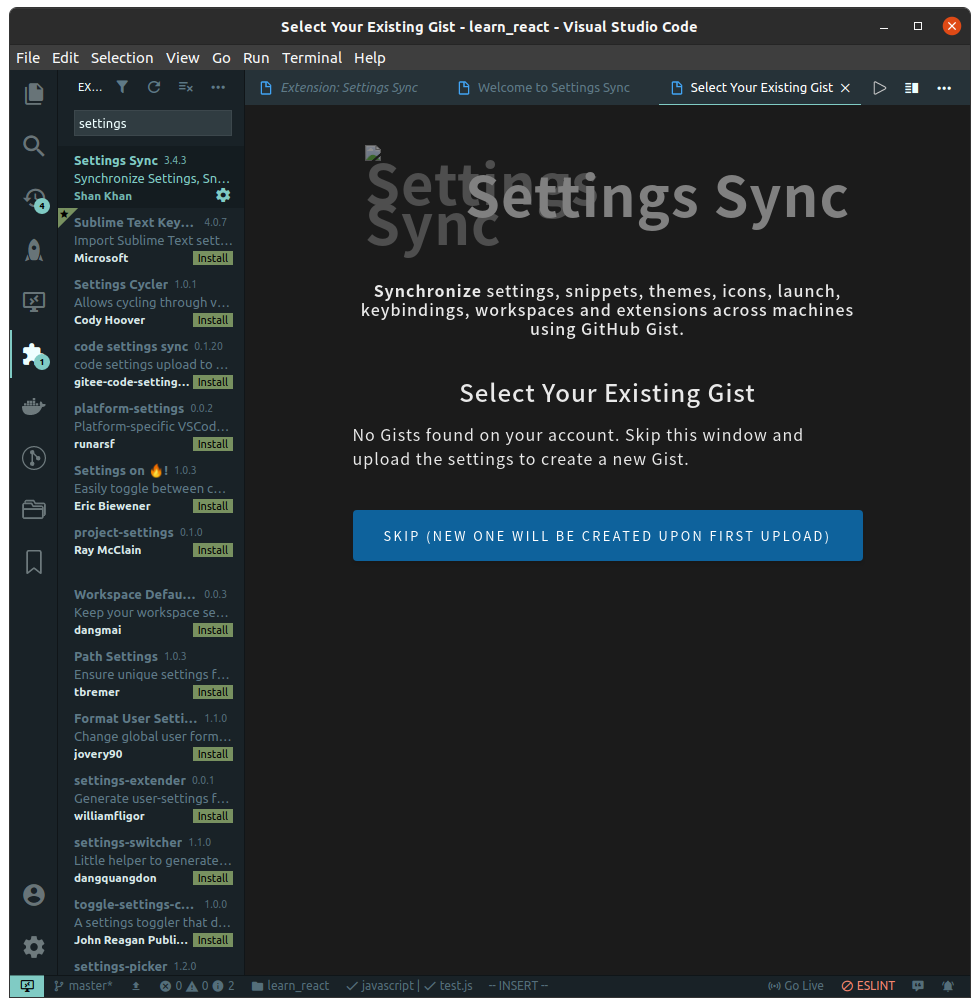
Task: Open extensions panel more actions menu
Action: 218,87
